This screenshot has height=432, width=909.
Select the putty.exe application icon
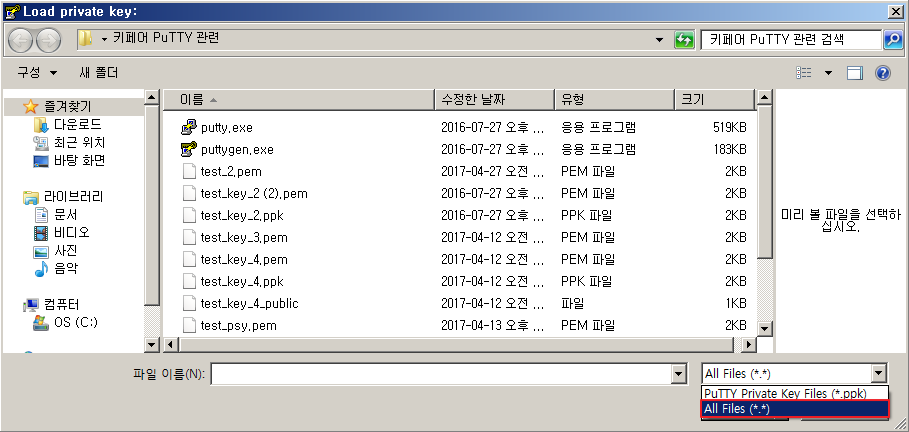tap(190, 127)
